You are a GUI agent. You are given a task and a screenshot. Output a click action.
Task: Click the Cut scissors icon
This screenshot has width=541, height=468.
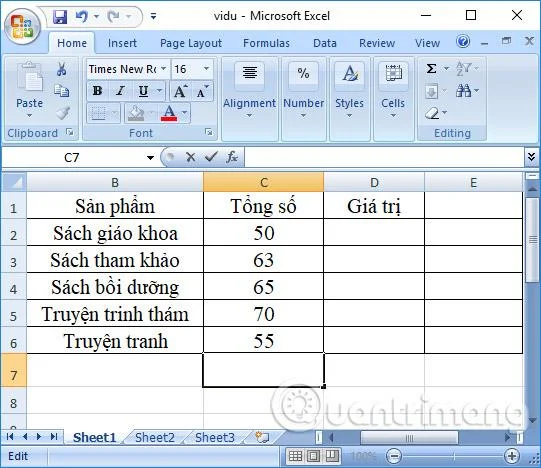61,69
